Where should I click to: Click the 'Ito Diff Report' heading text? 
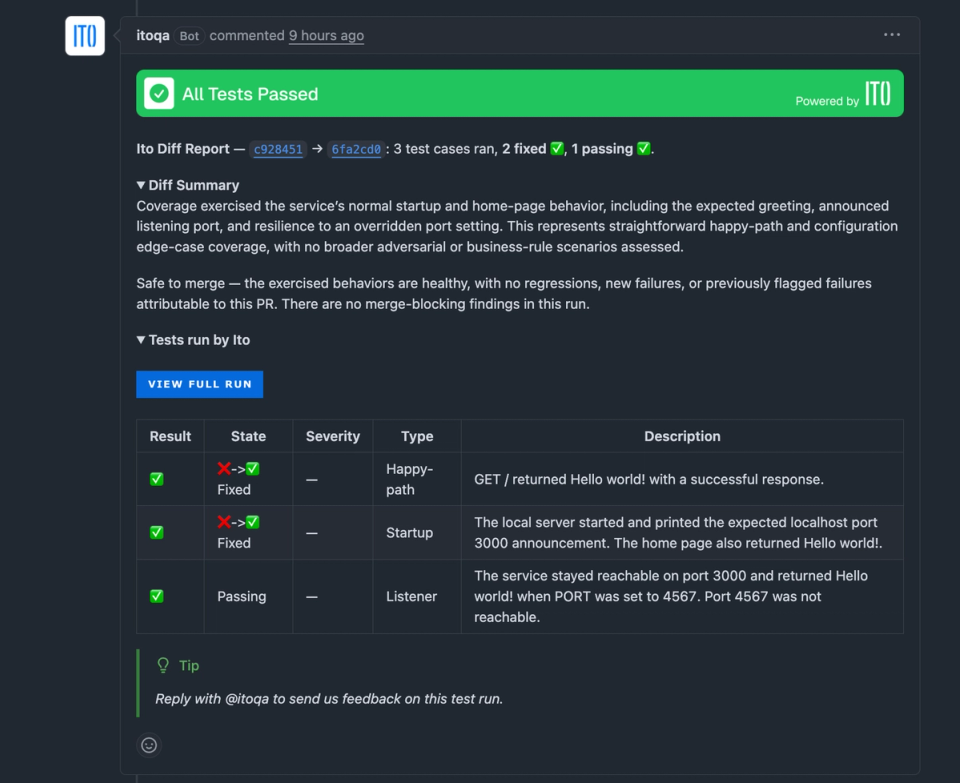click(182, 149)
